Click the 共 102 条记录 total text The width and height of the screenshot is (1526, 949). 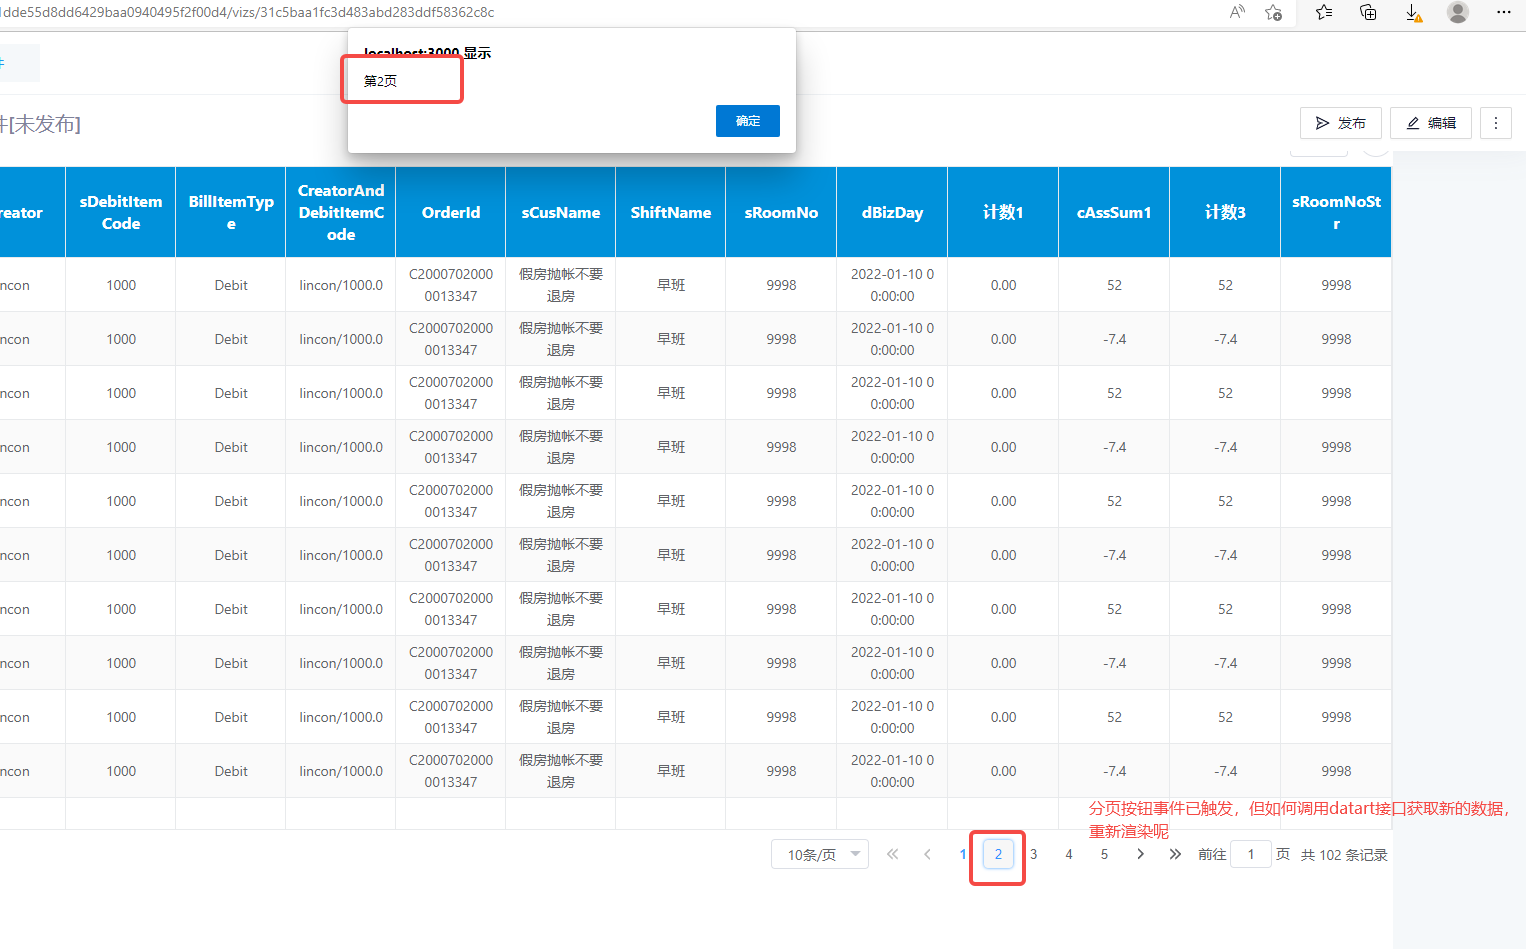point(1344,855)
